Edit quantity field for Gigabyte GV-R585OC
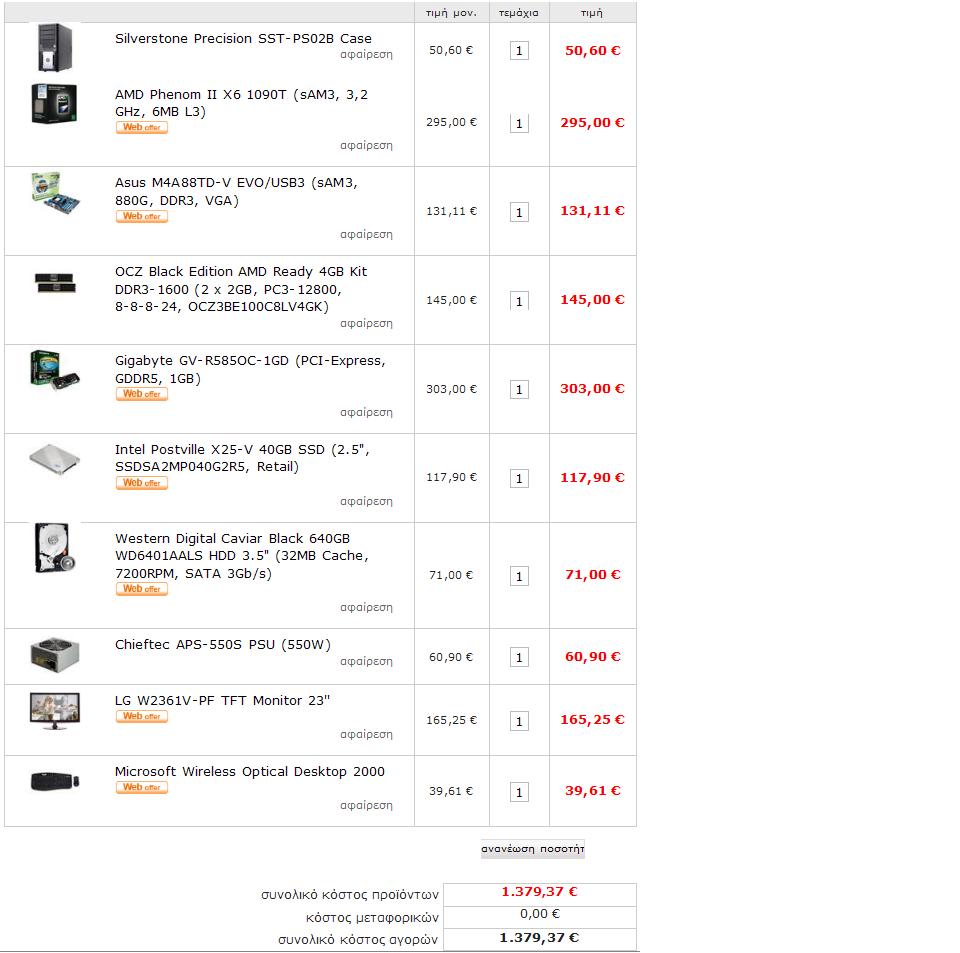960x953 pixels. [519, 389]
